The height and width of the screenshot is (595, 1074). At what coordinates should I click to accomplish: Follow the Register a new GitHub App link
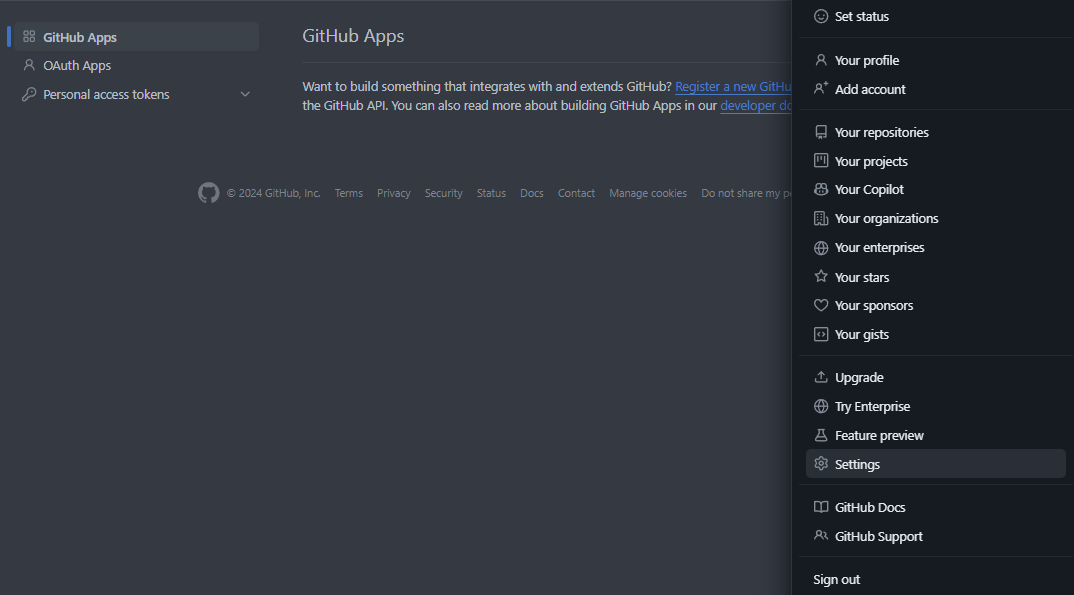click(733, 86)
